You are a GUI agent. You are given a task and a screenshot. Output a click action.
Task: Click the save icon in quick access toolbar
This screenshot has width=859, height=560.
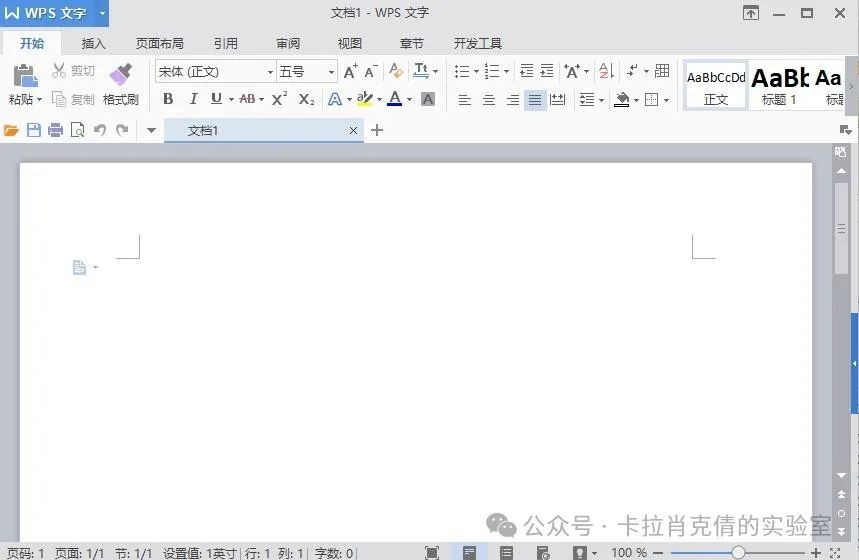pyautogui.click(x=34, y=130)
